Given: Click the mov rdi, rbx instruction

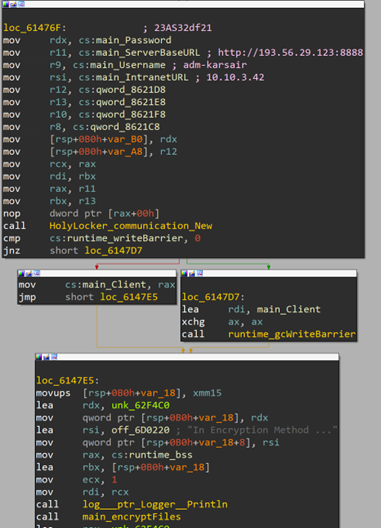Looking at the screenshot, I should coord(50,176).
